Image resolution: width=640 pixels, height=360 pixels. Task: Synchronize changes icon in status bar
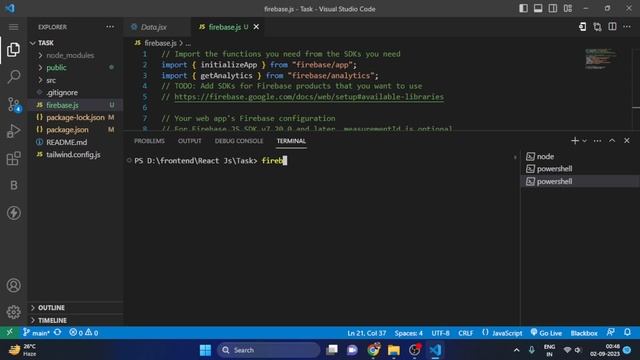[x=58, y=333]
